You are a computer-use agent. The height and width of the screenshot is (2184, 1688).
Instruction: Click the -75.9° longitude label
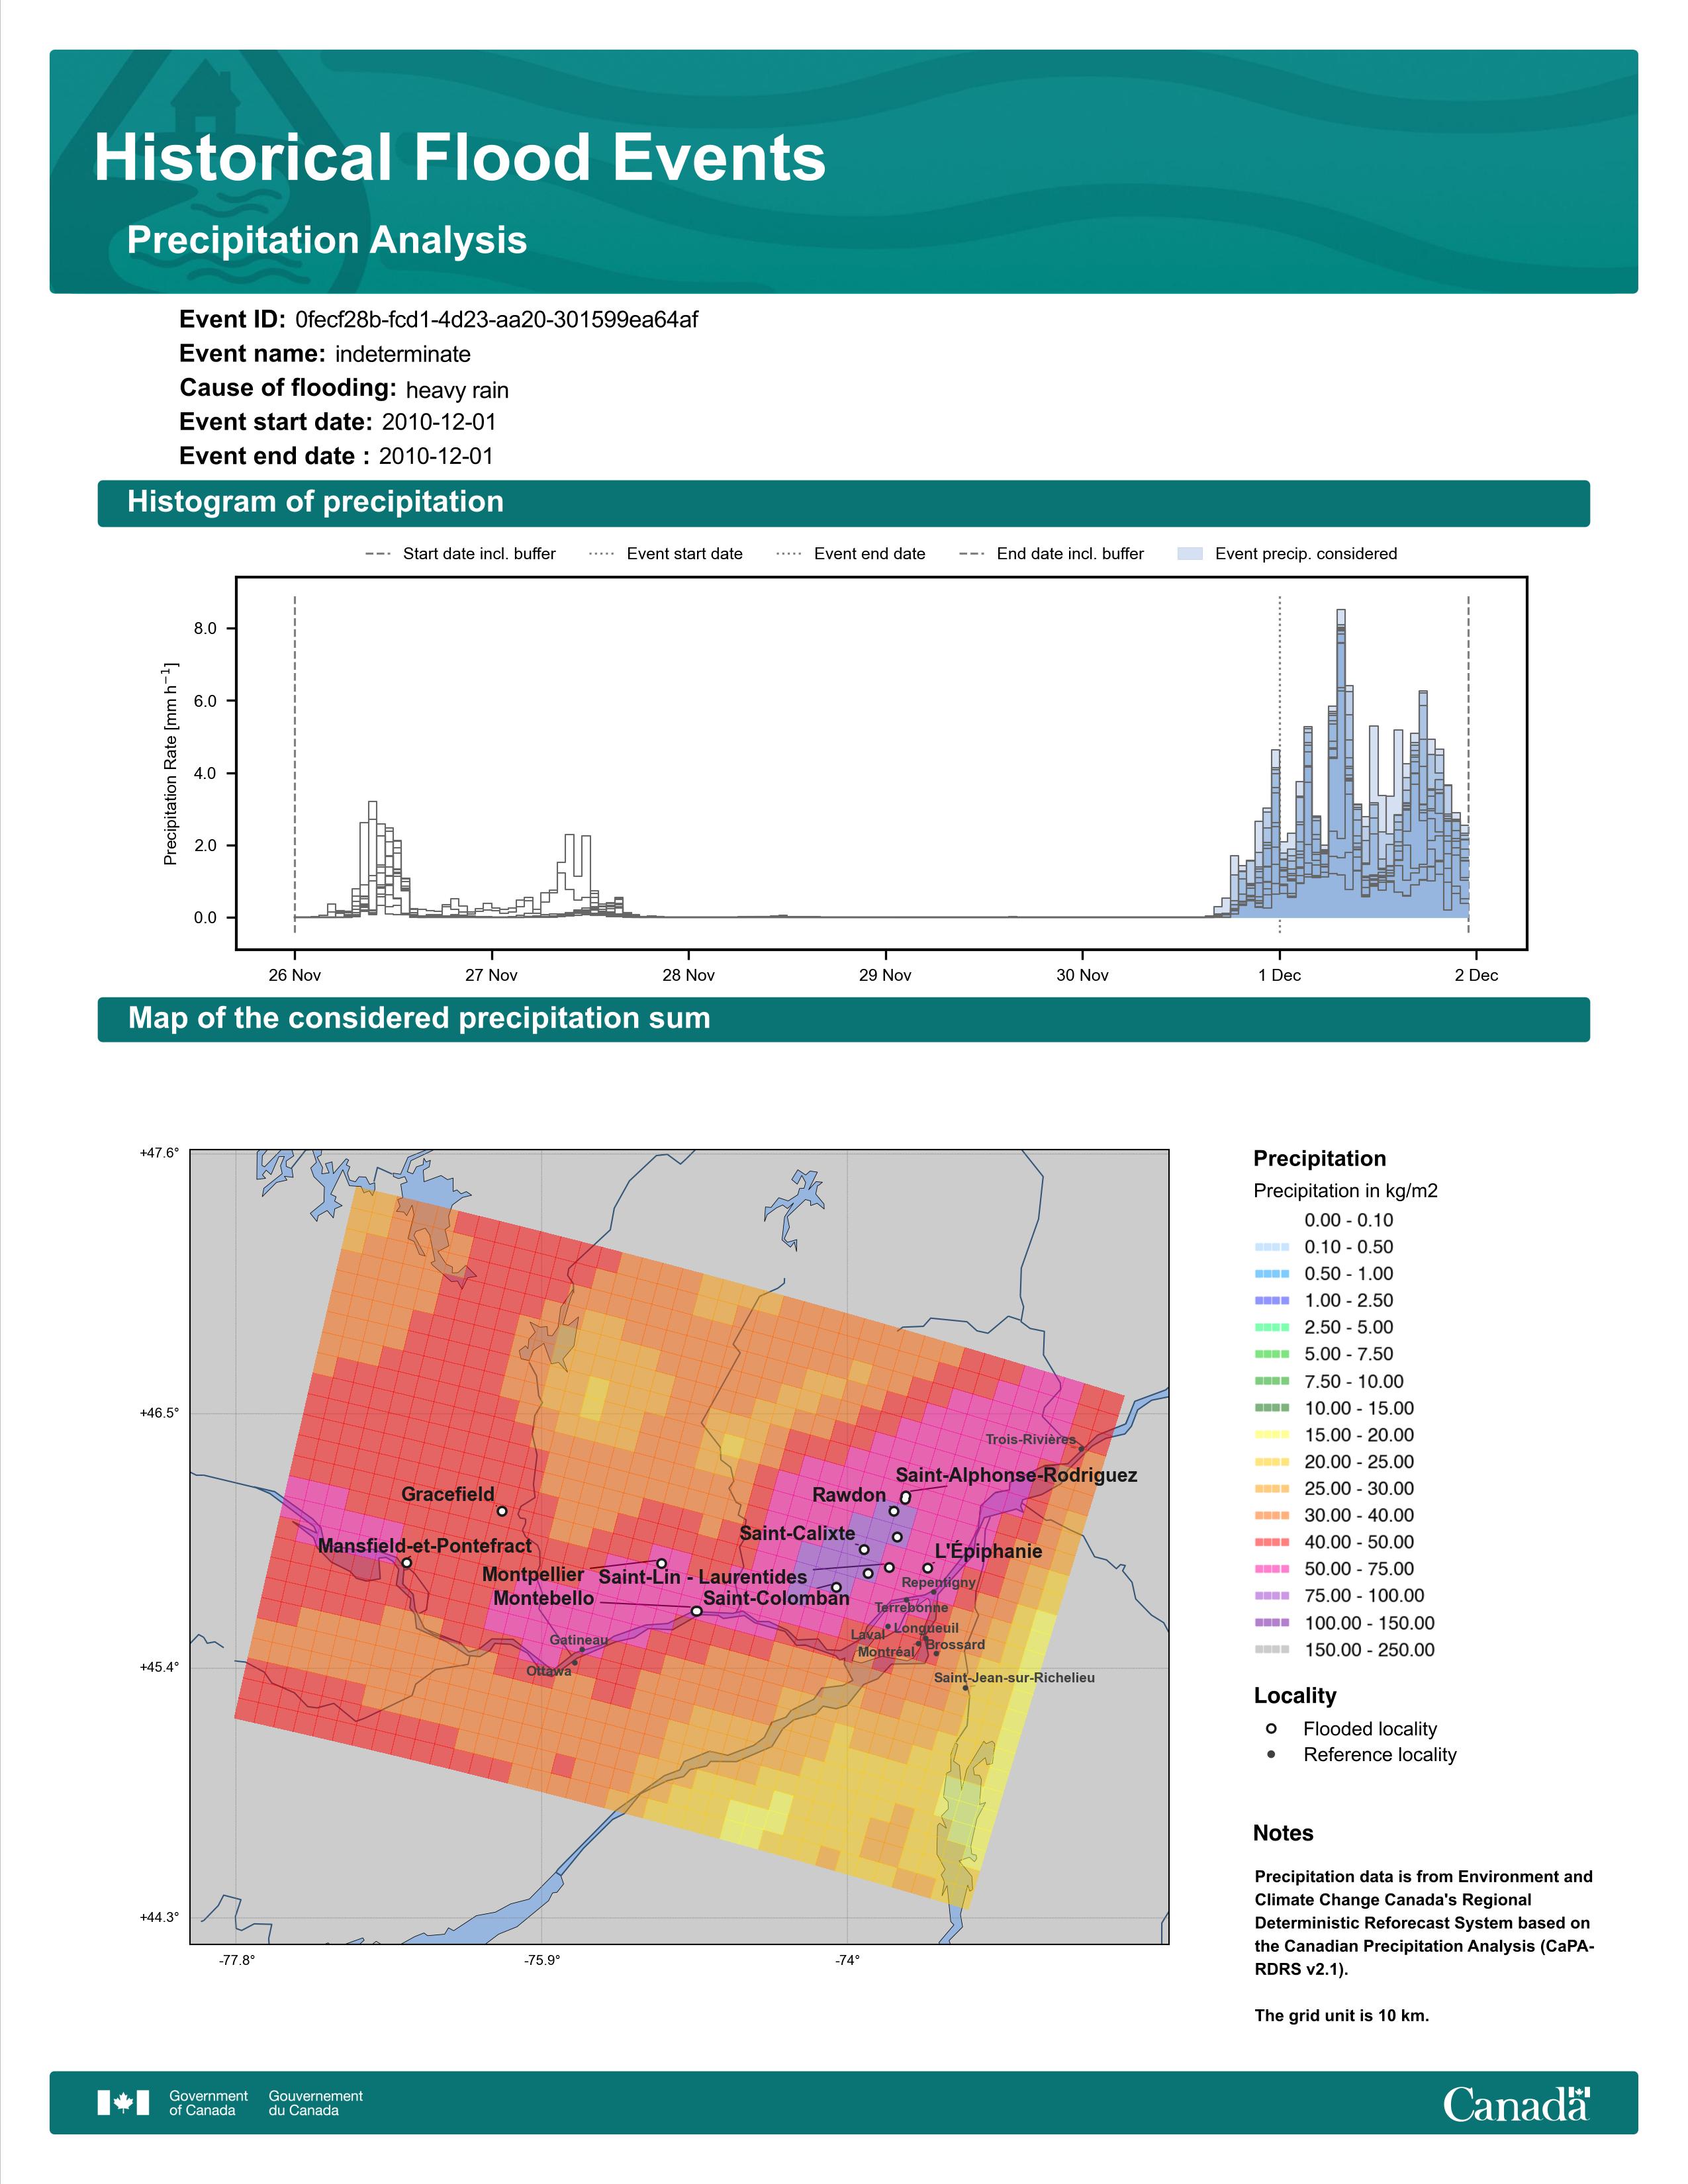[542, 1960]
